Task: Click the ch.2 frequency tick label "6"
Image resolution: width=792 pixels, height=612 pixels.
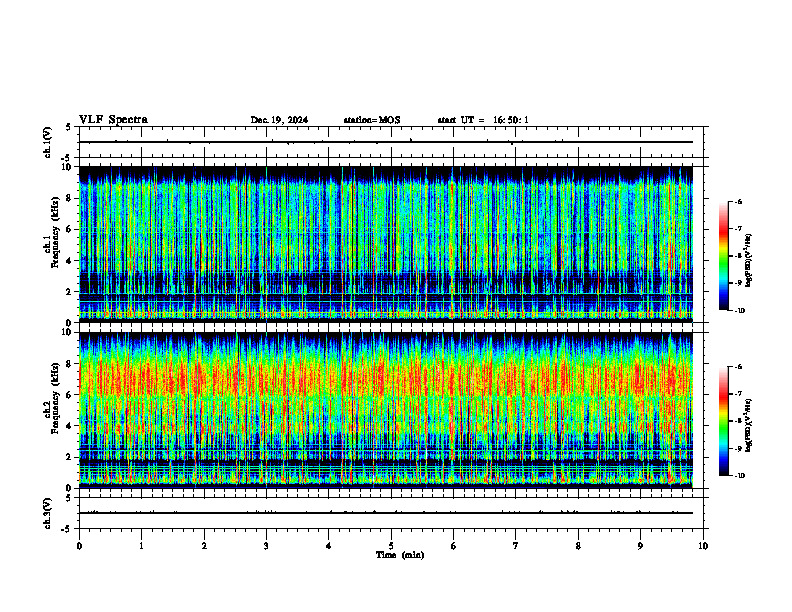Action: tap(70, 395)
